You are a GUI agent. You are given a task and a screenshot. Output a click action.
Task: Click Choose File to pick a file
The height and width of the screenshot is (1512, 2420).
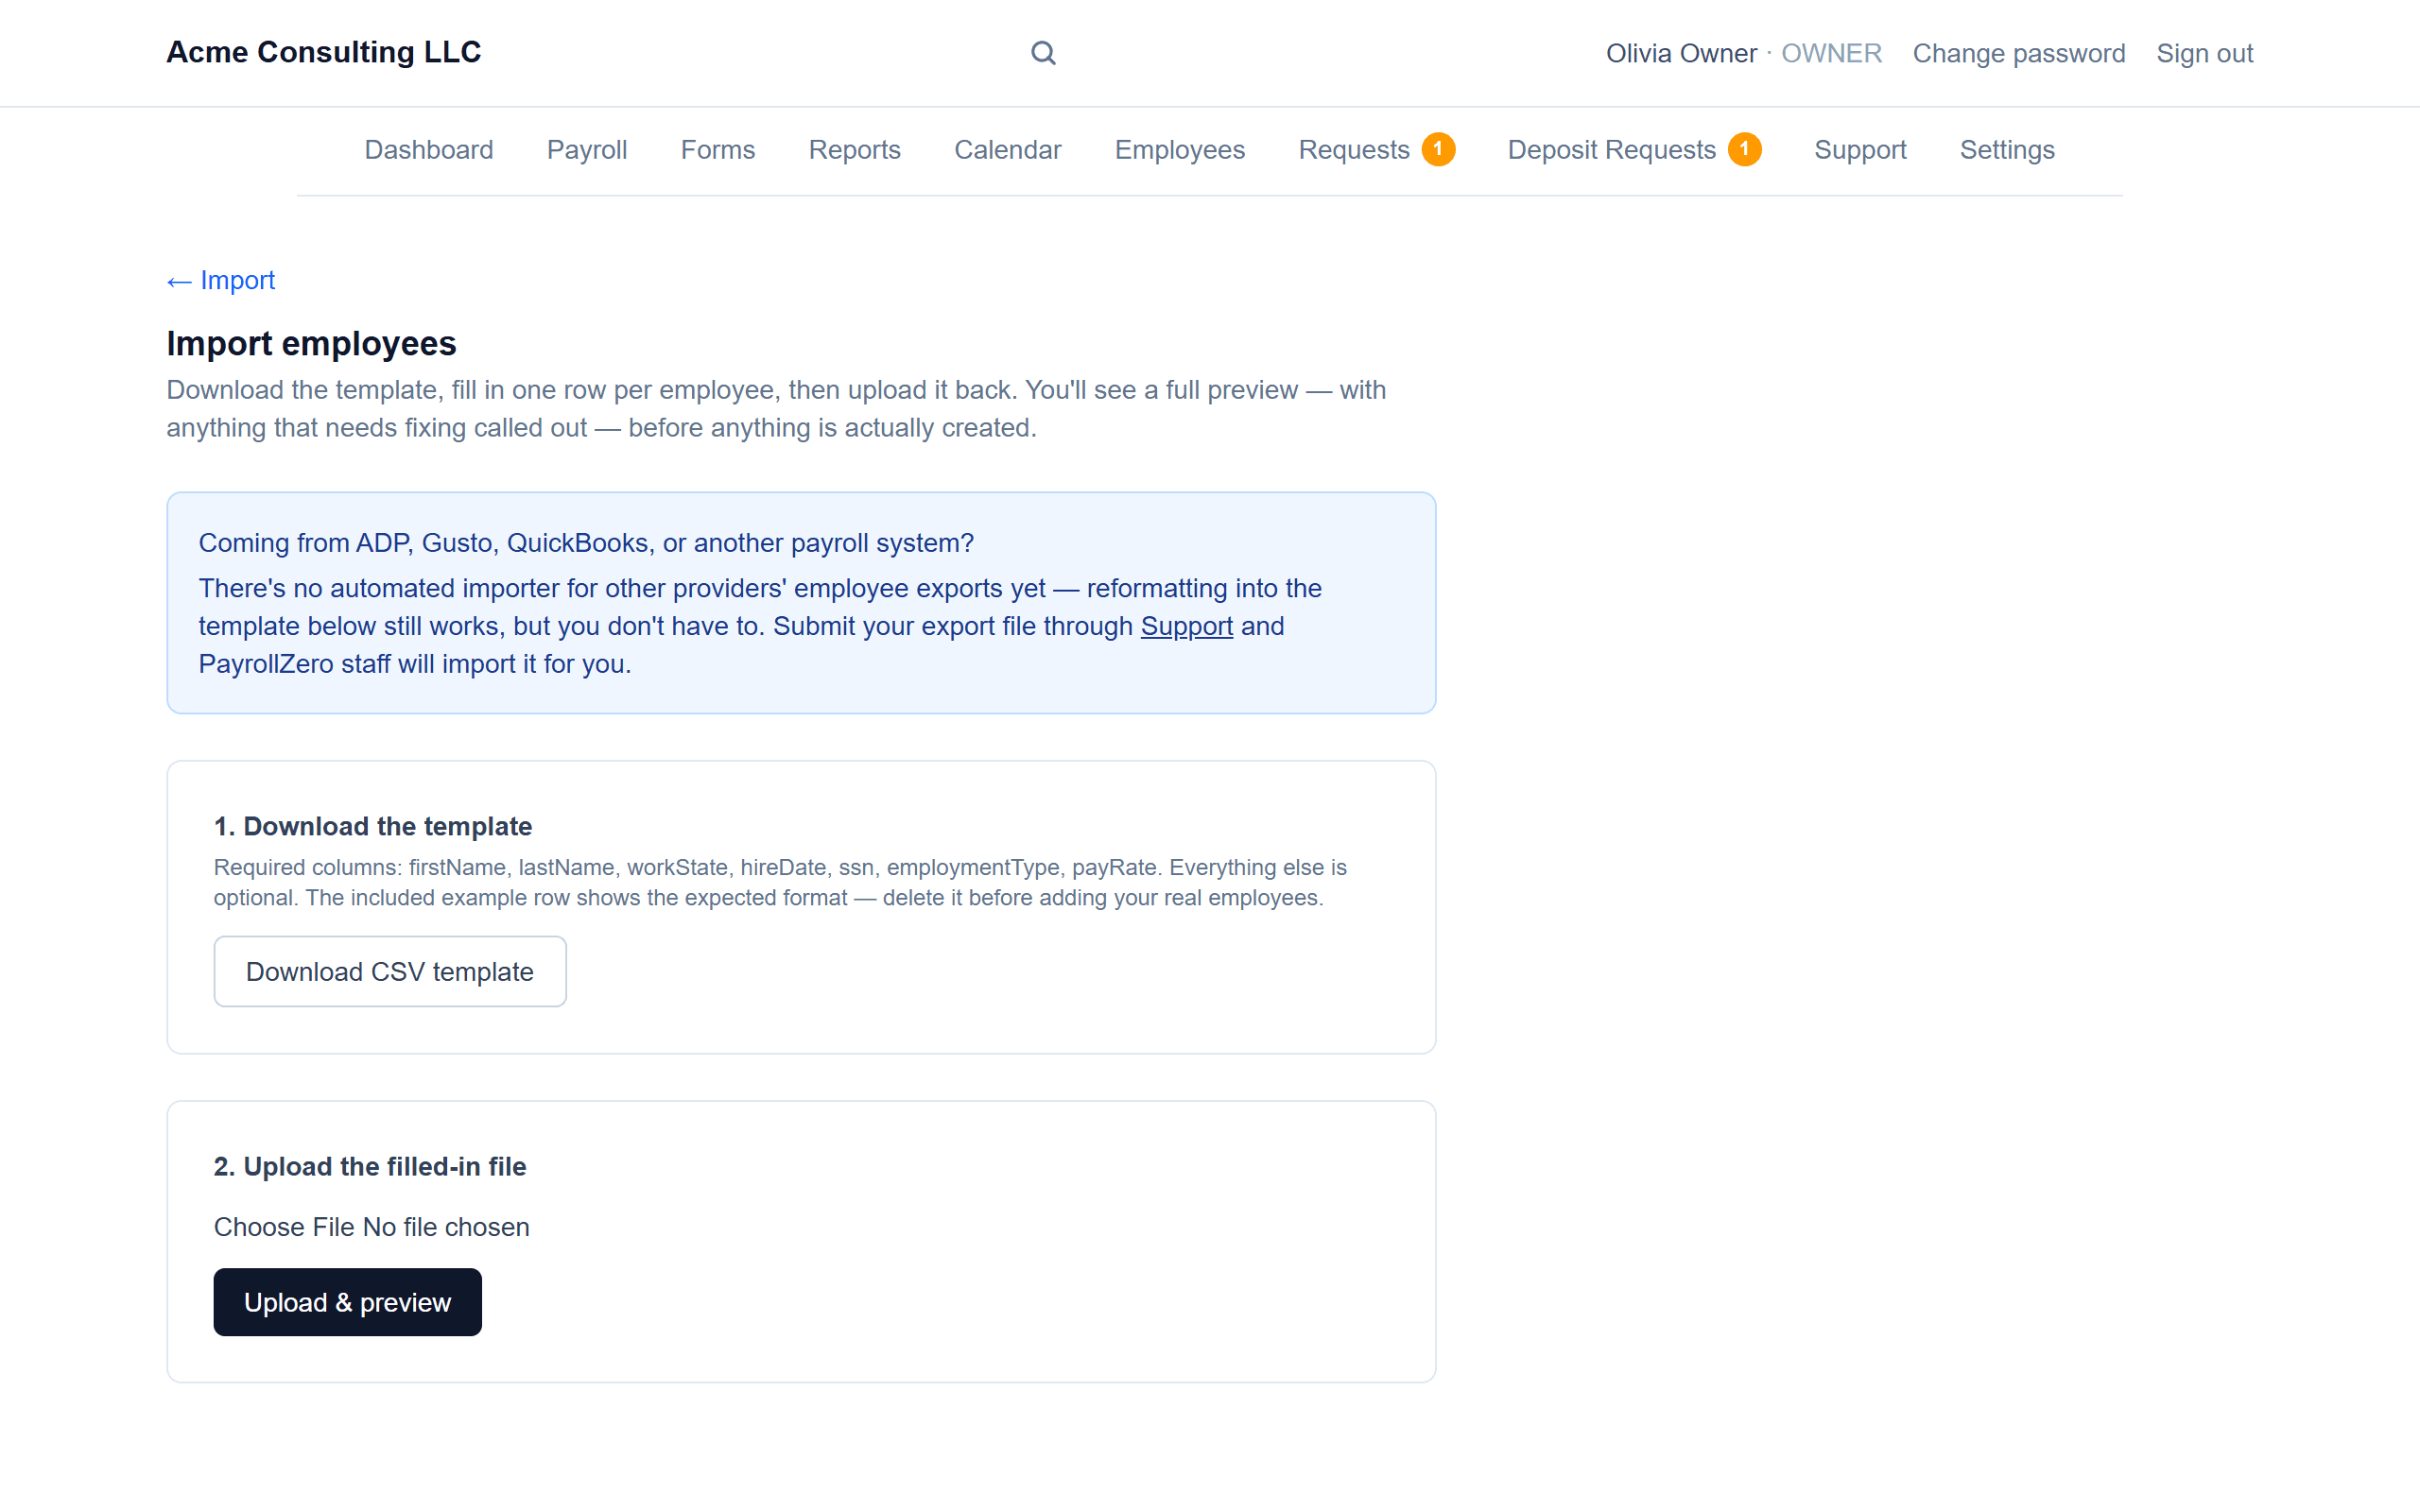coord(284,1227)
